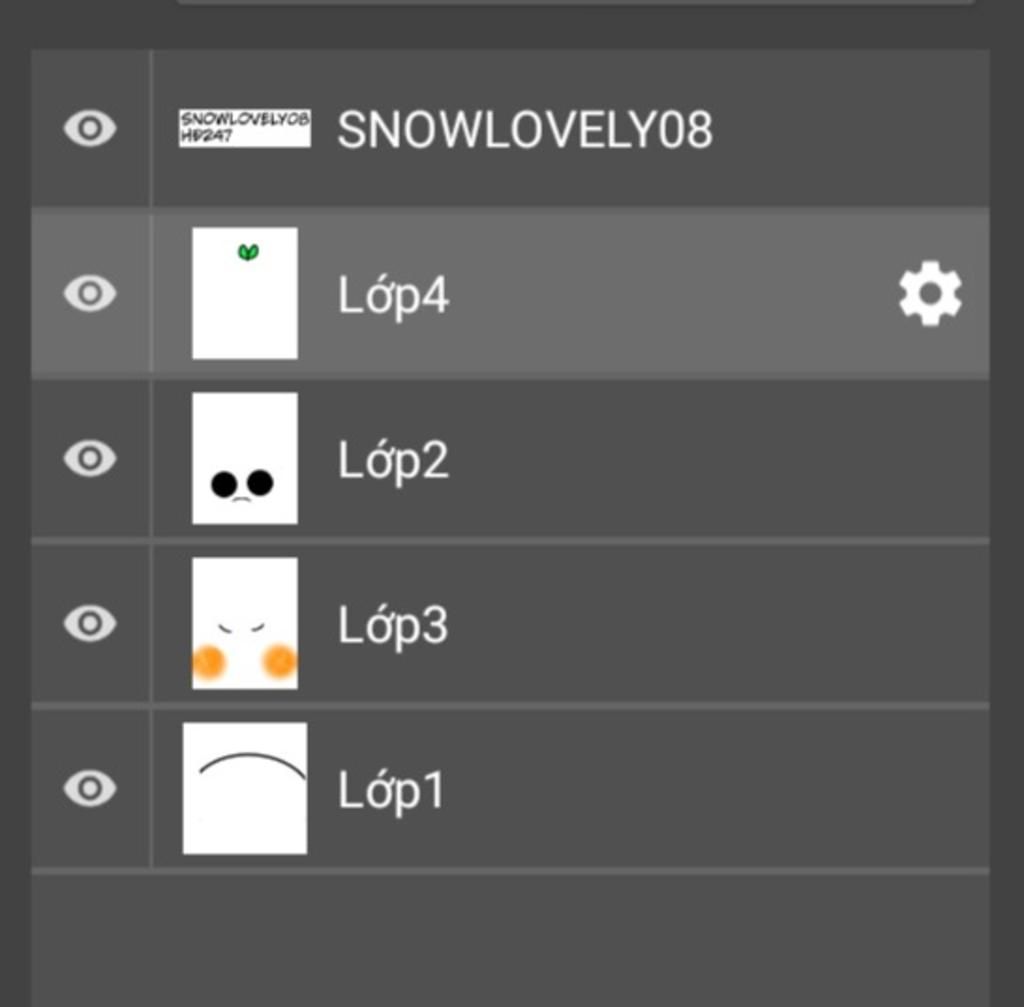
Task: Click blank row space right of SNOWLOVELY08 name
Action: (x=850, y=129)
